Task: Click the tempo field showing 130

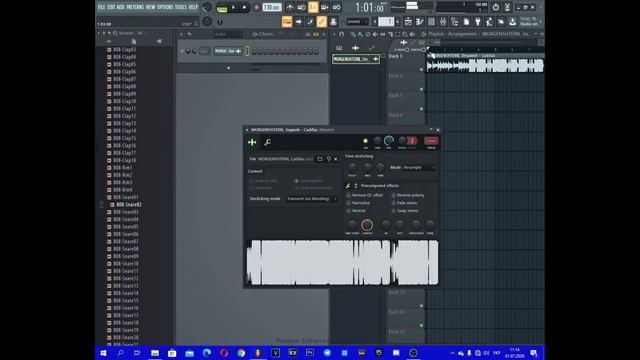Action: point(272,7)
